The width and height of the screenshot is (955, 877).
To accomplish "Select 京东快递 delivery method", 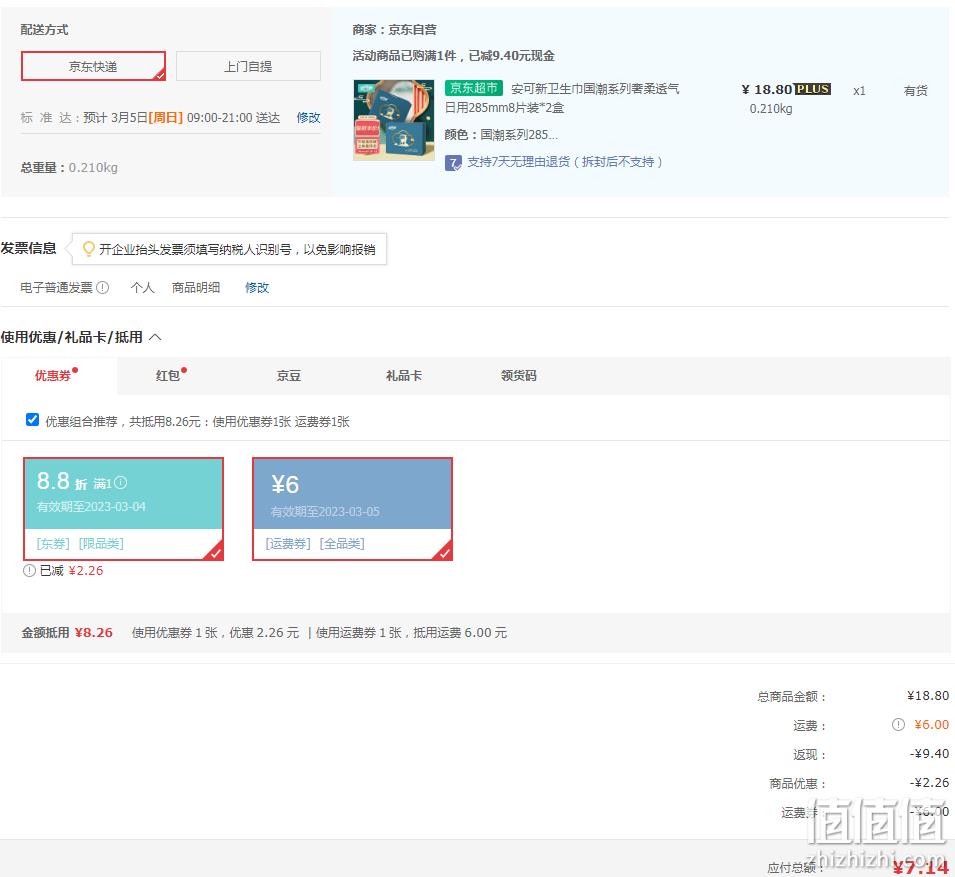I will click(93, 66).
